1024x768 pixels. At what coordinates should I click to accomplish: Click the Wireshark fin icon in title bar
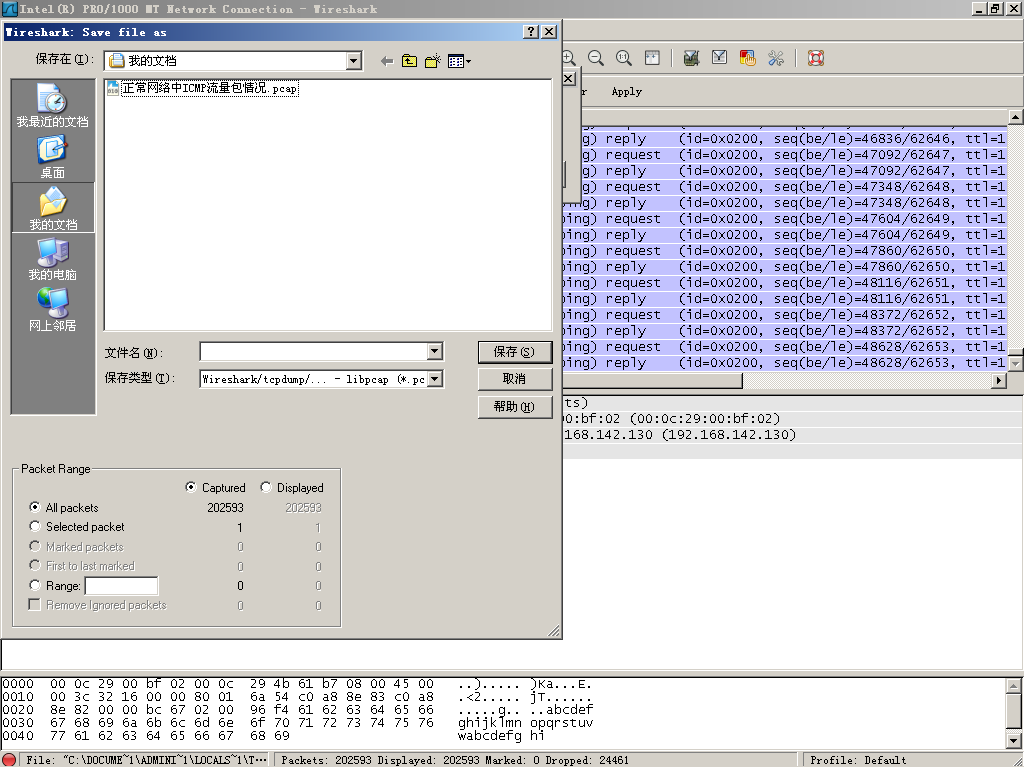(x=9, y=9)
